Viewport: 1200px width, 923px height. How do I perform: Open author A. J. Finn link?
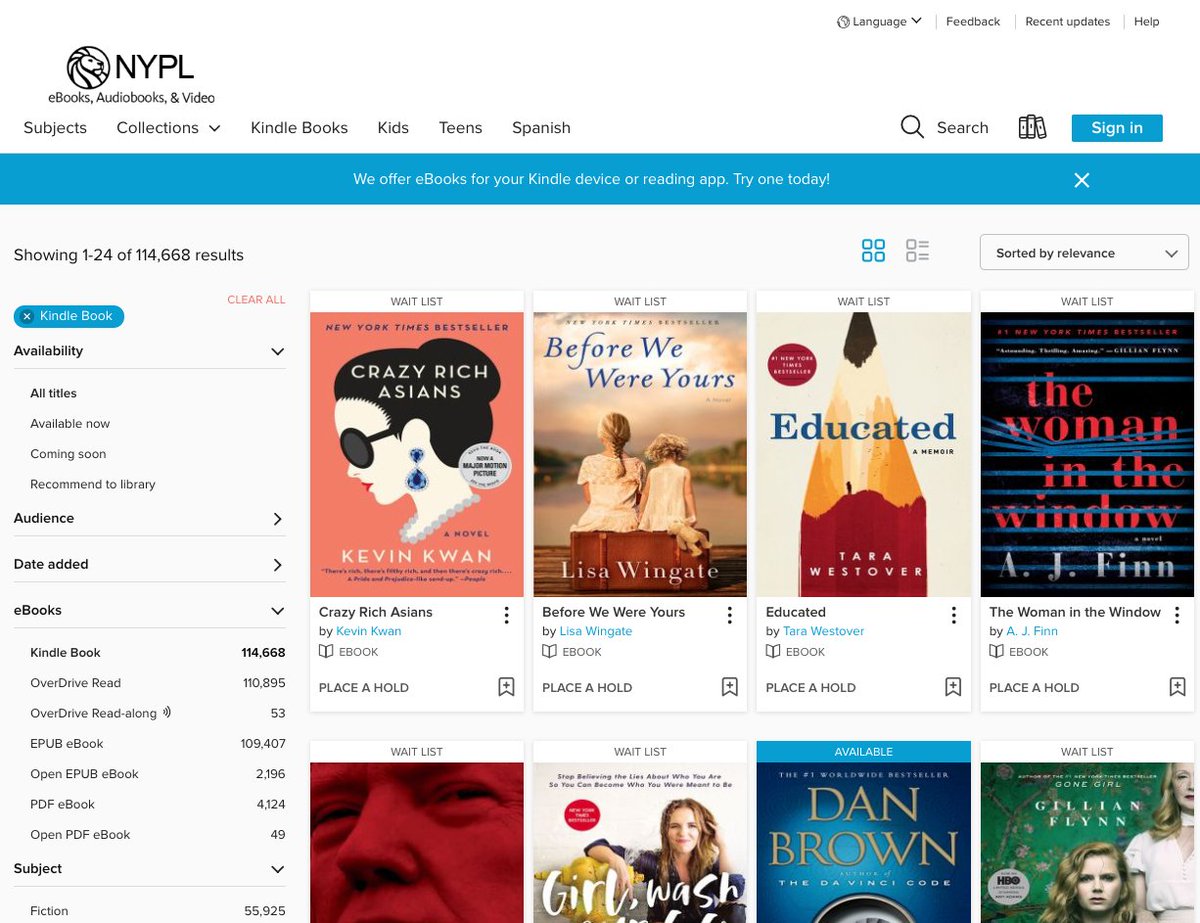coord(1032,632)
